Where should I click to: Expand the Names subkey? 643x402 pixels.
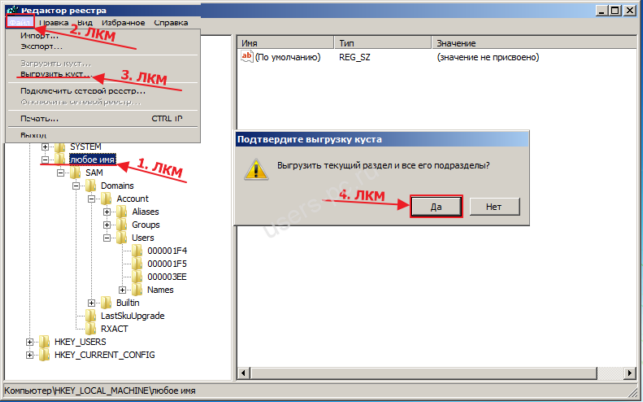click(x=122, y=290)
